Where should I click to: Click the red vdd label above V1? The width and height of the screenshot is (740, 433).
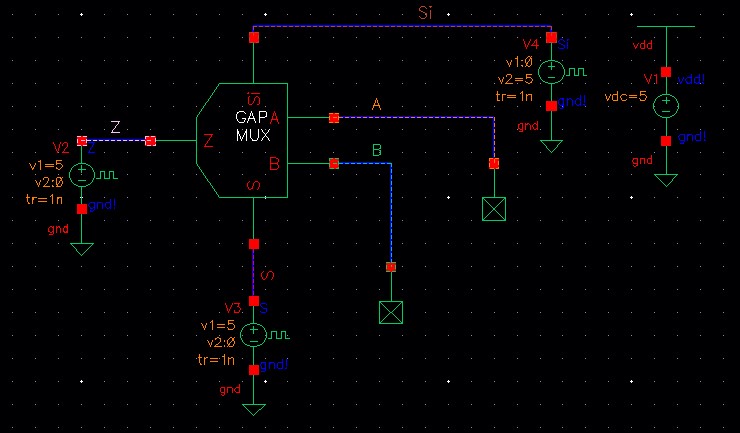point(642,45)
